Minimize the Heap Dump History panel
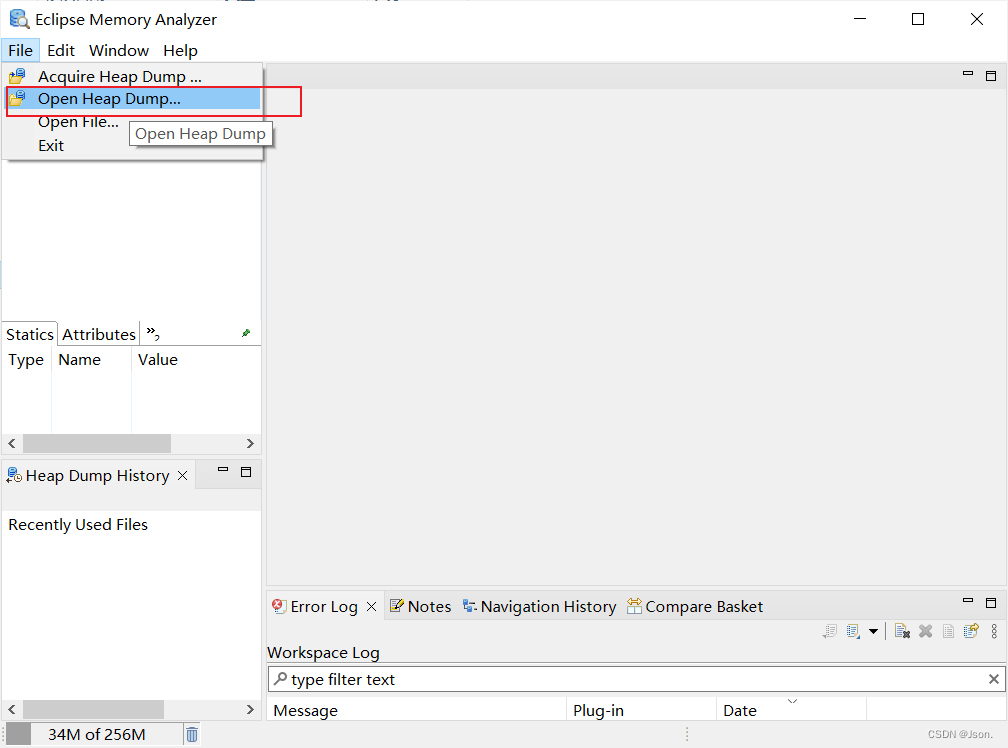Image resolution: width=1008 pixels, height=748 pixels. tap(223, 470)
